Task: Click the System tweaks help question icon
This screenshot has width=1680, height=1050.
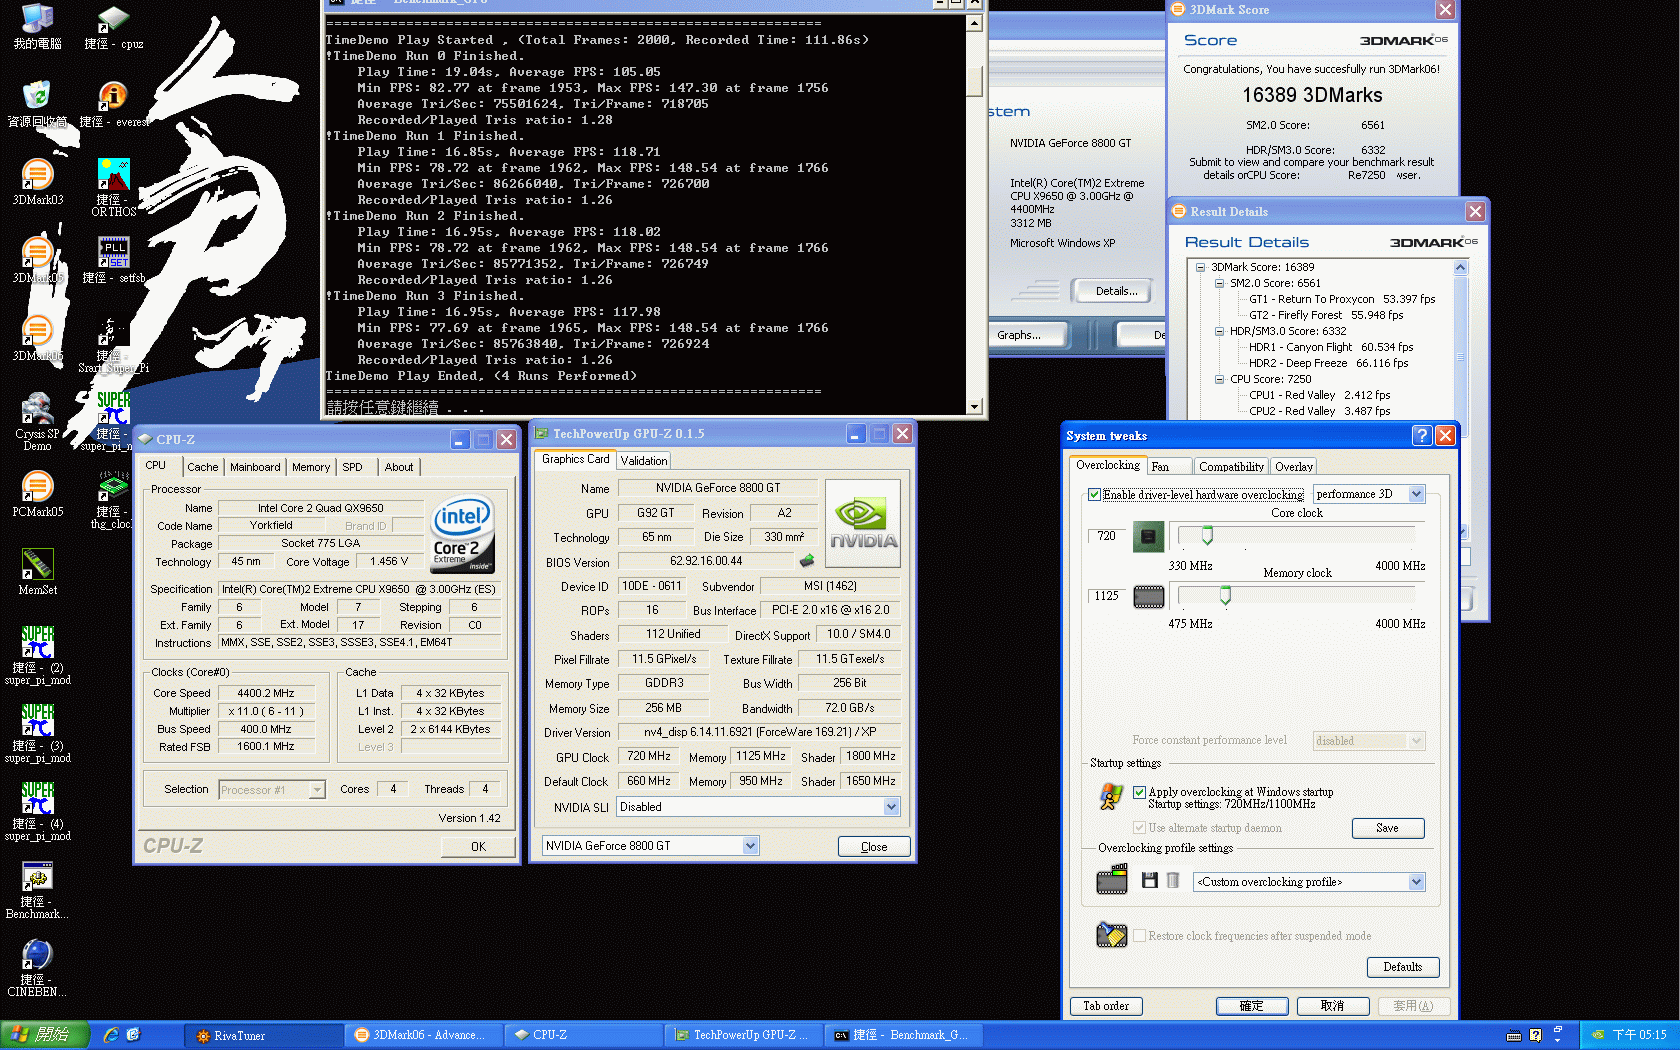Action: (1421, 435)
